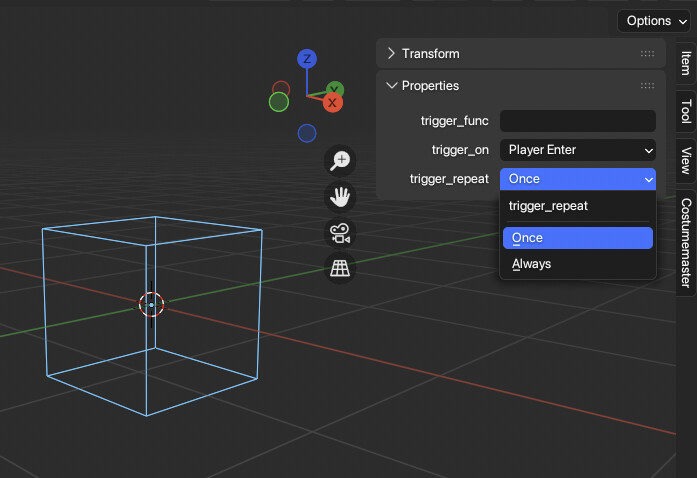This screenshot has width=697, height=478.
Task: Open the Costumemaster sidebar tab
Action: (x=685, y=242)
